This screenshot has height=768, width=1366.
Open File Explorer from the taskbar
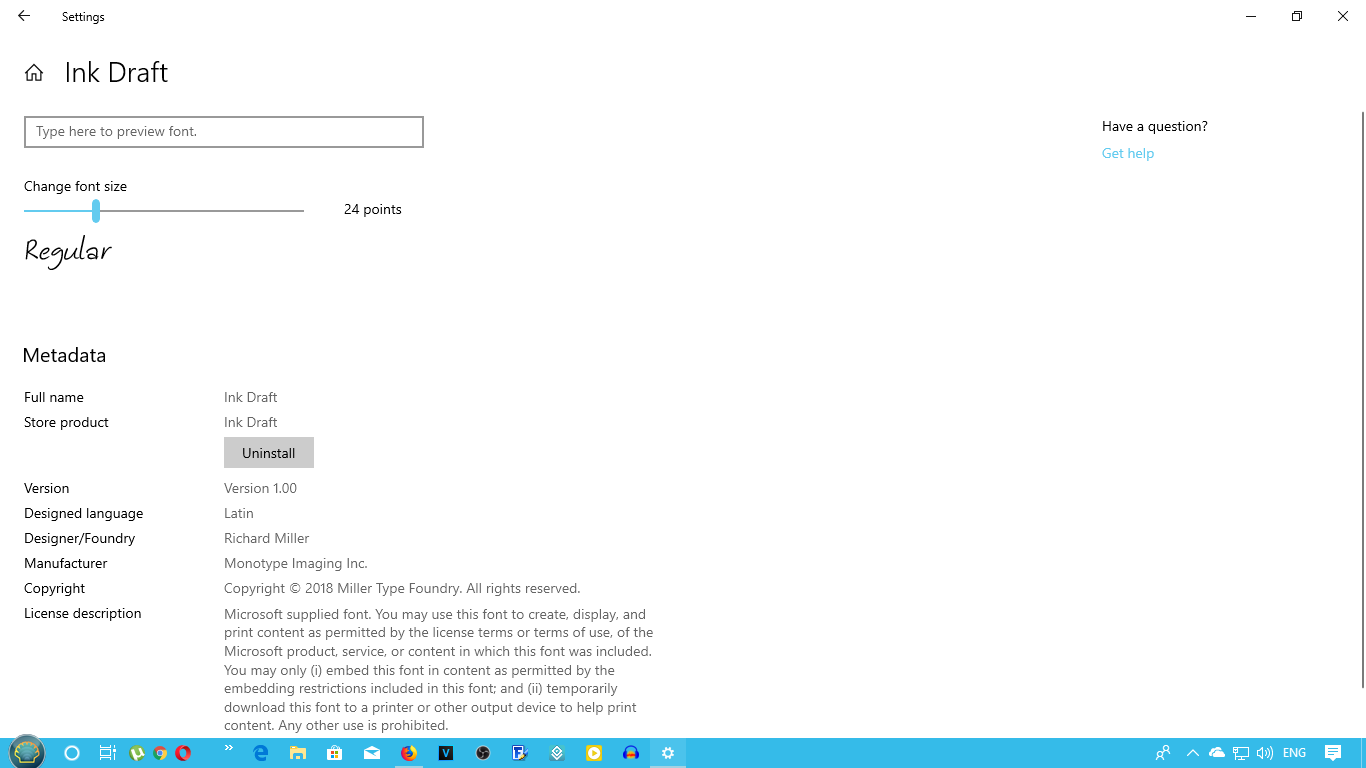click(298, 753)
